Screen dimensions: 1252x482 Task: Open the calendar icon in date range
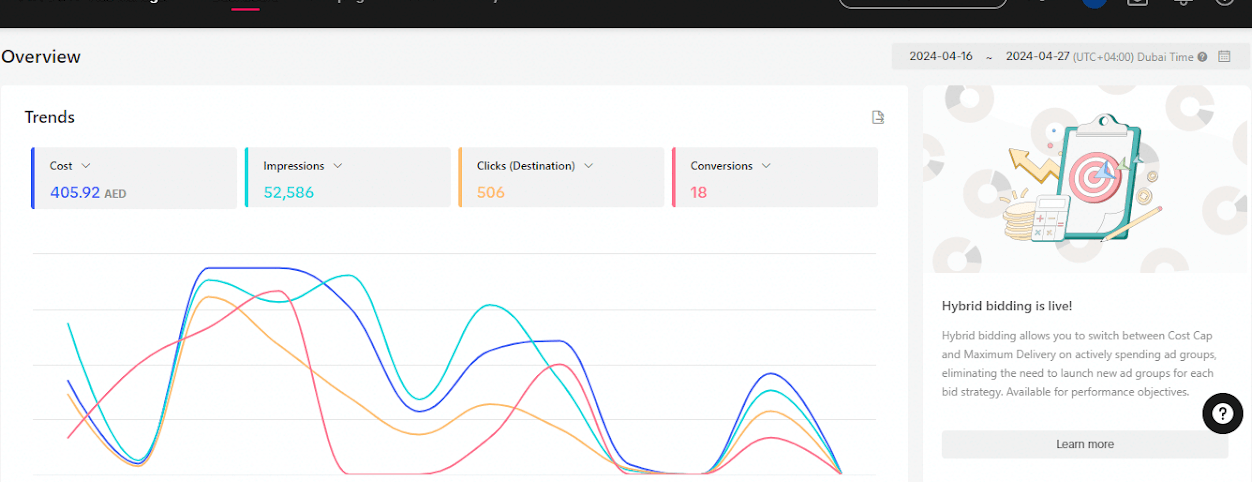point(1224,57)
